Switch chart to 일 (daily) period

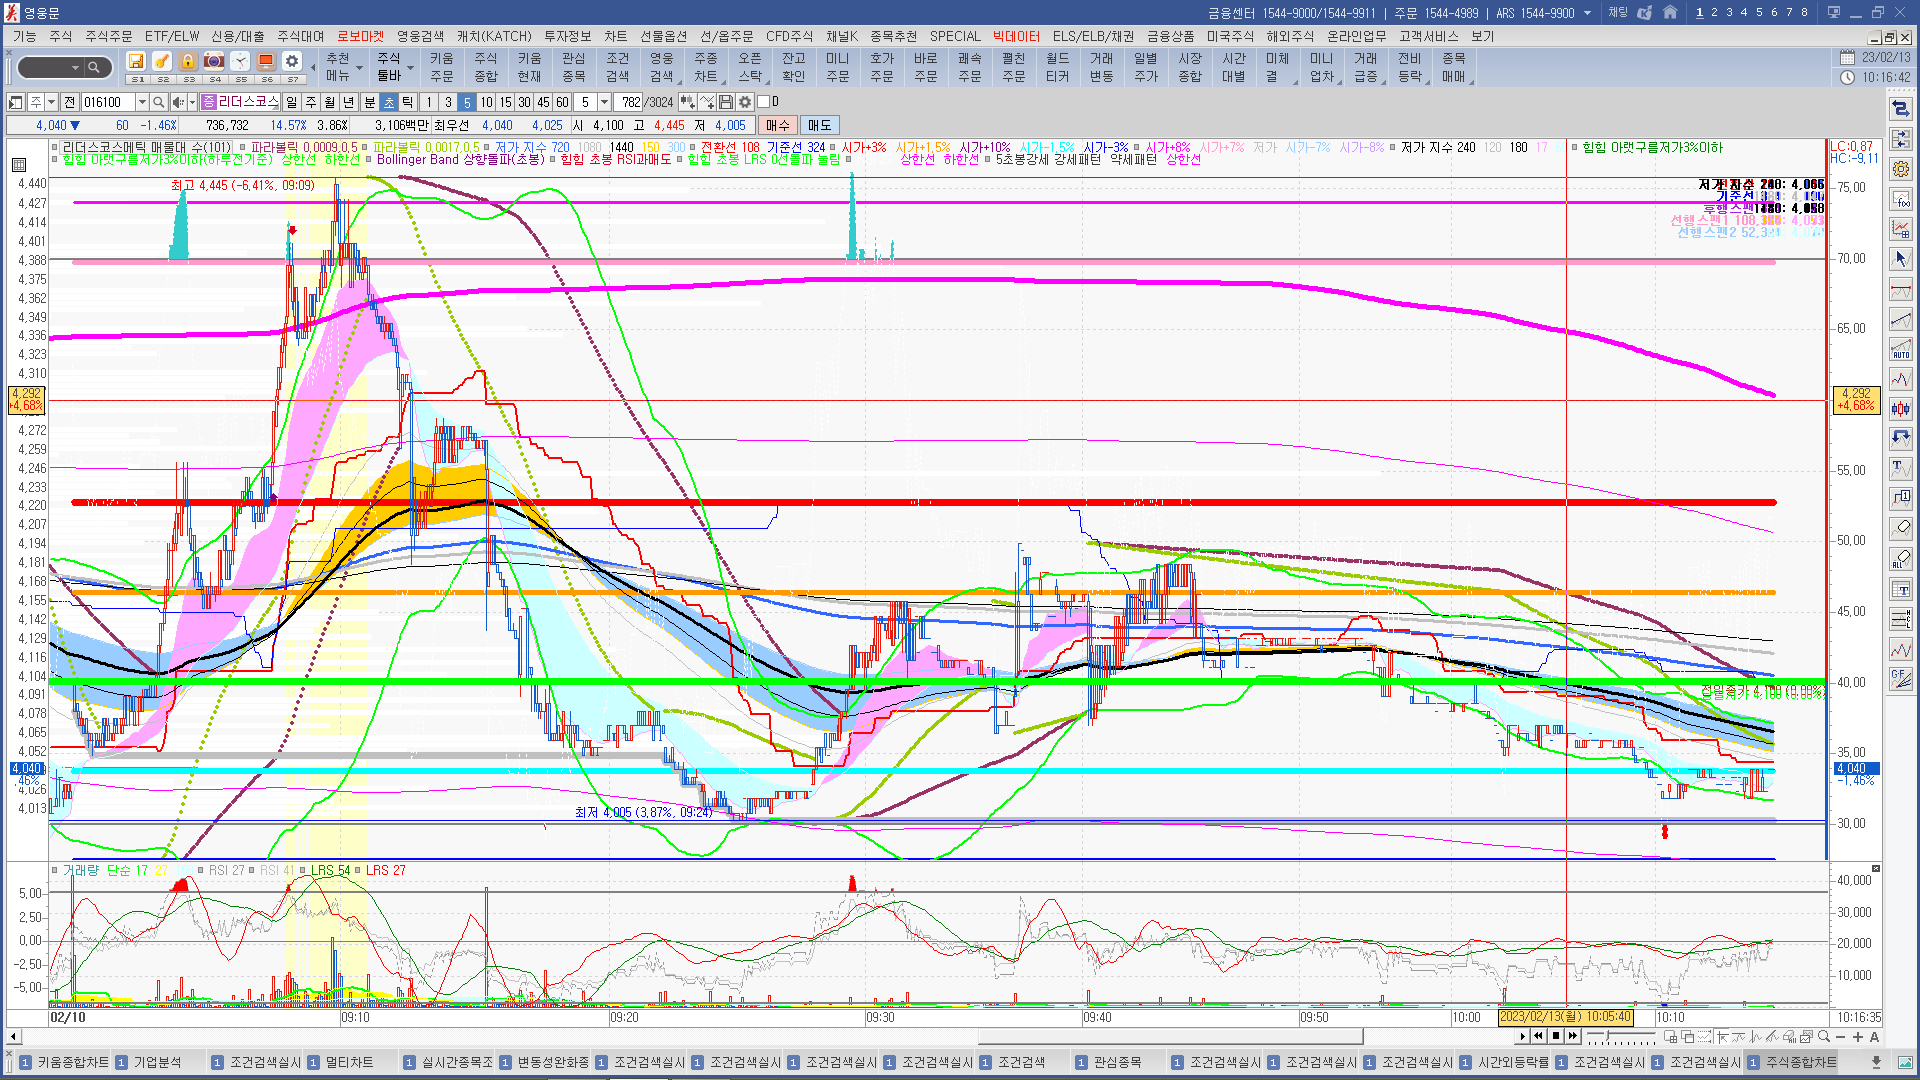pos(291,102)
